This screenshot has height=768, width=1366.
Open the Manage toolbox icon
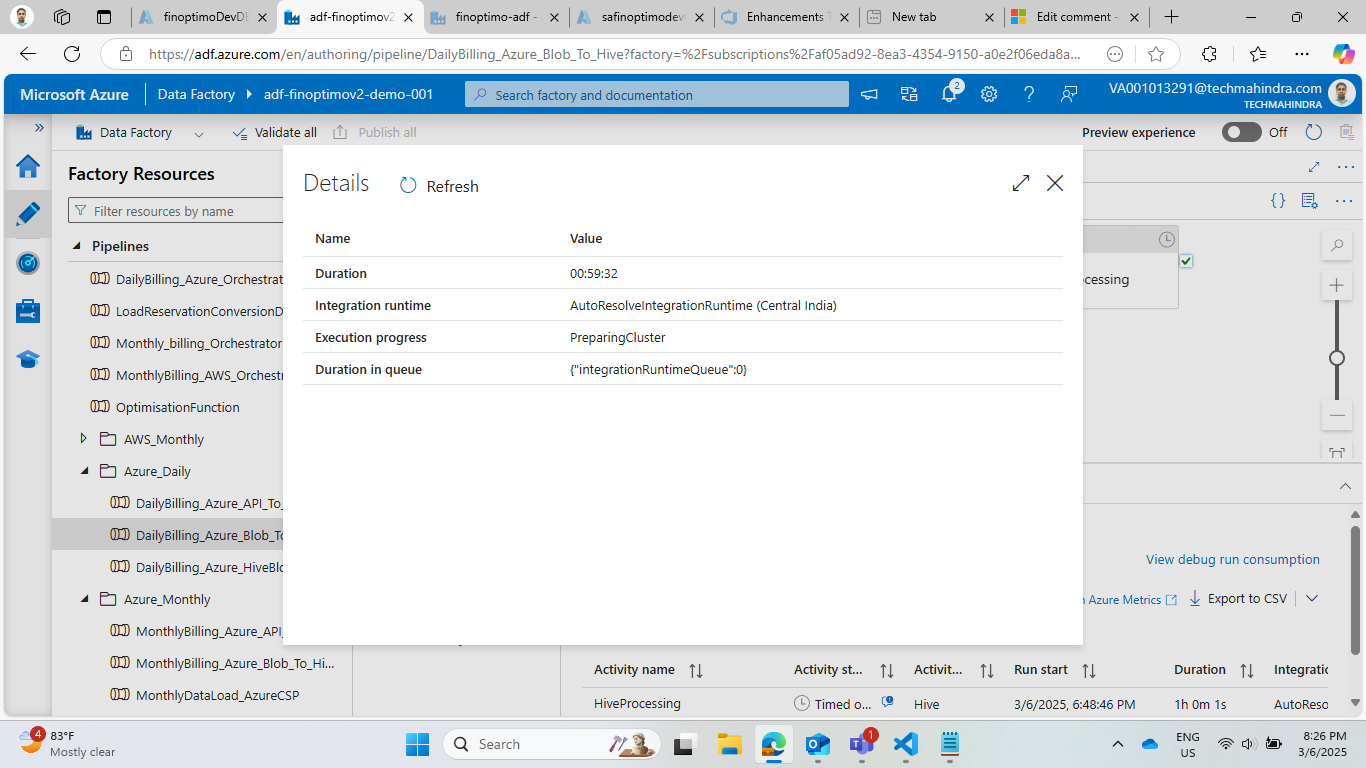(28, 311)
